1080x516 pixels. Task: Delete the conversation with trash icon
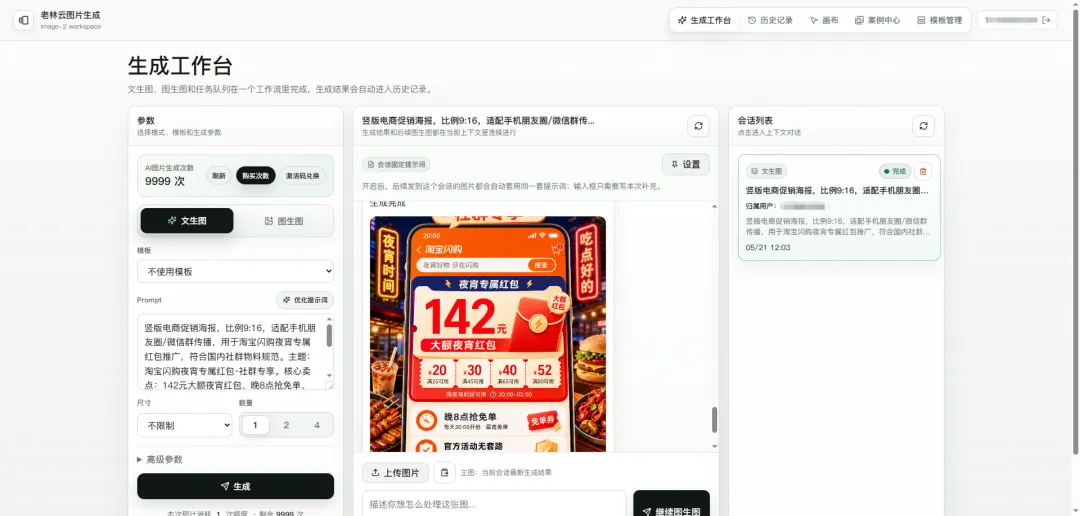pyautogui.click(x=923, y=171)
